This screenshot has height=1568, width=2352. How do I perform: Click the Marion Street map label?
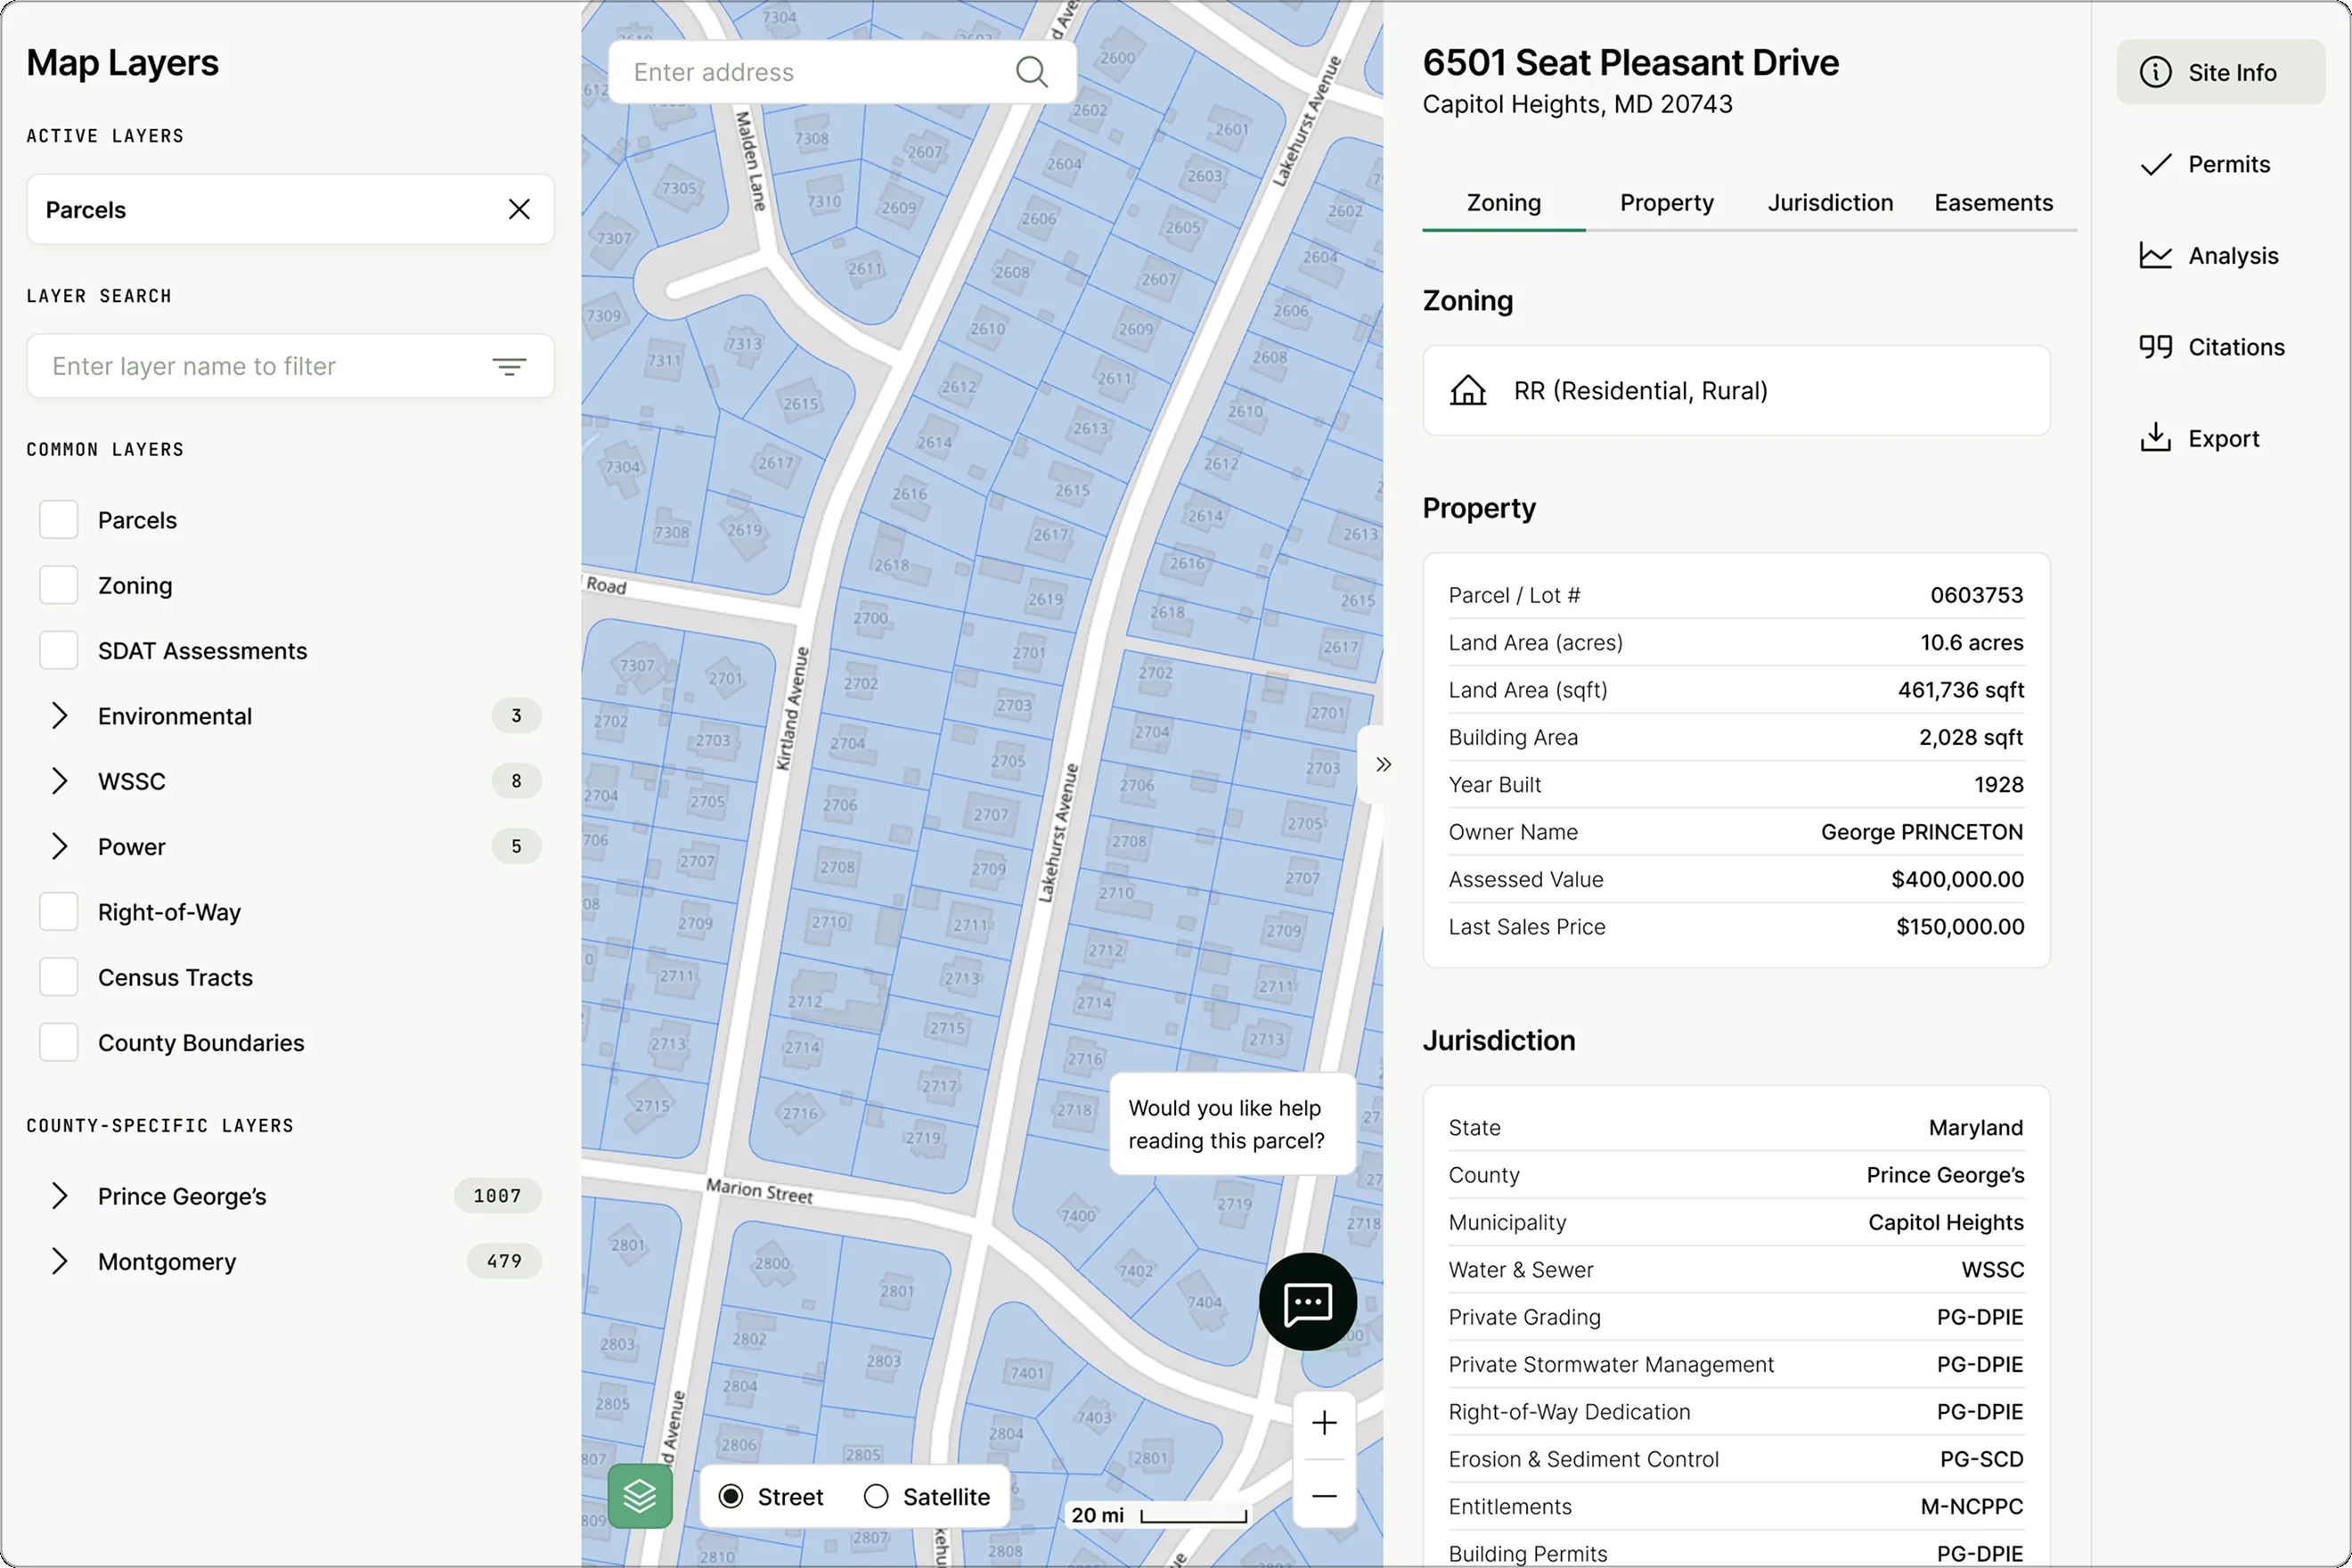pos(759,1190)
